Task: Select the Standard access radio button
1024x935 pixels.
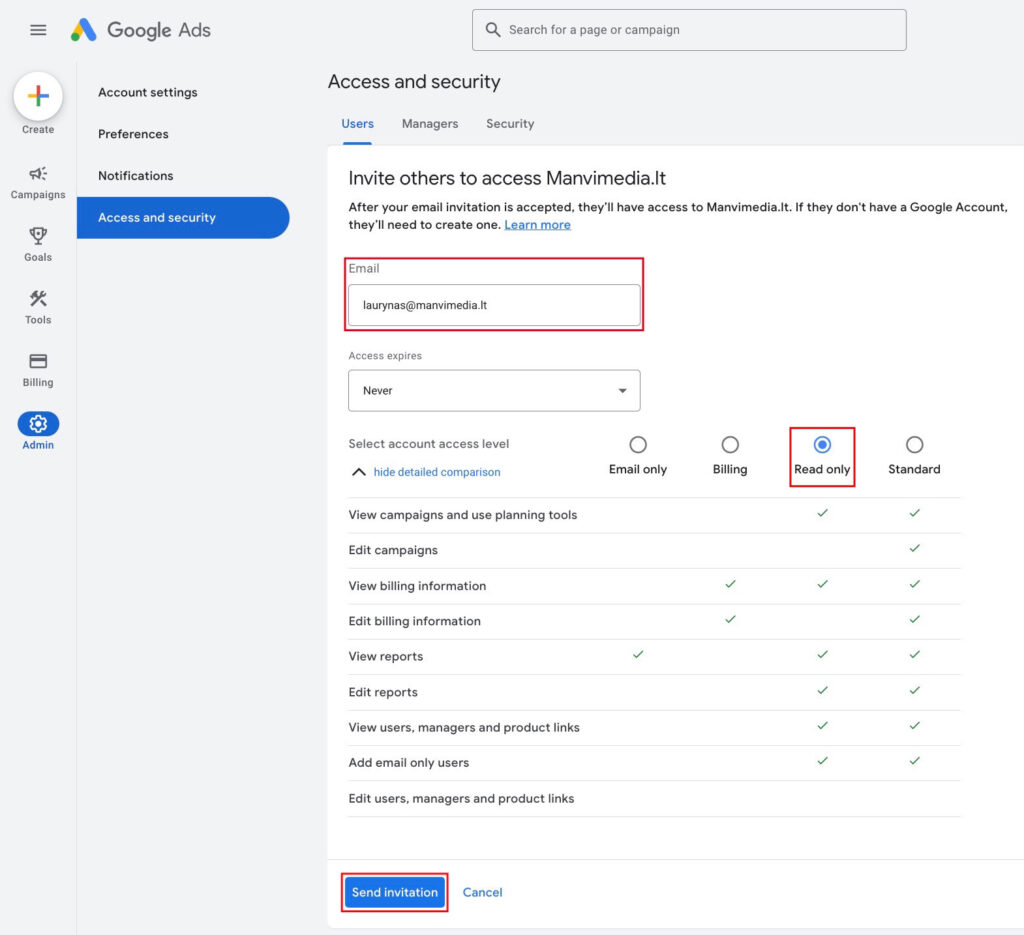Action: coord(914,445)
